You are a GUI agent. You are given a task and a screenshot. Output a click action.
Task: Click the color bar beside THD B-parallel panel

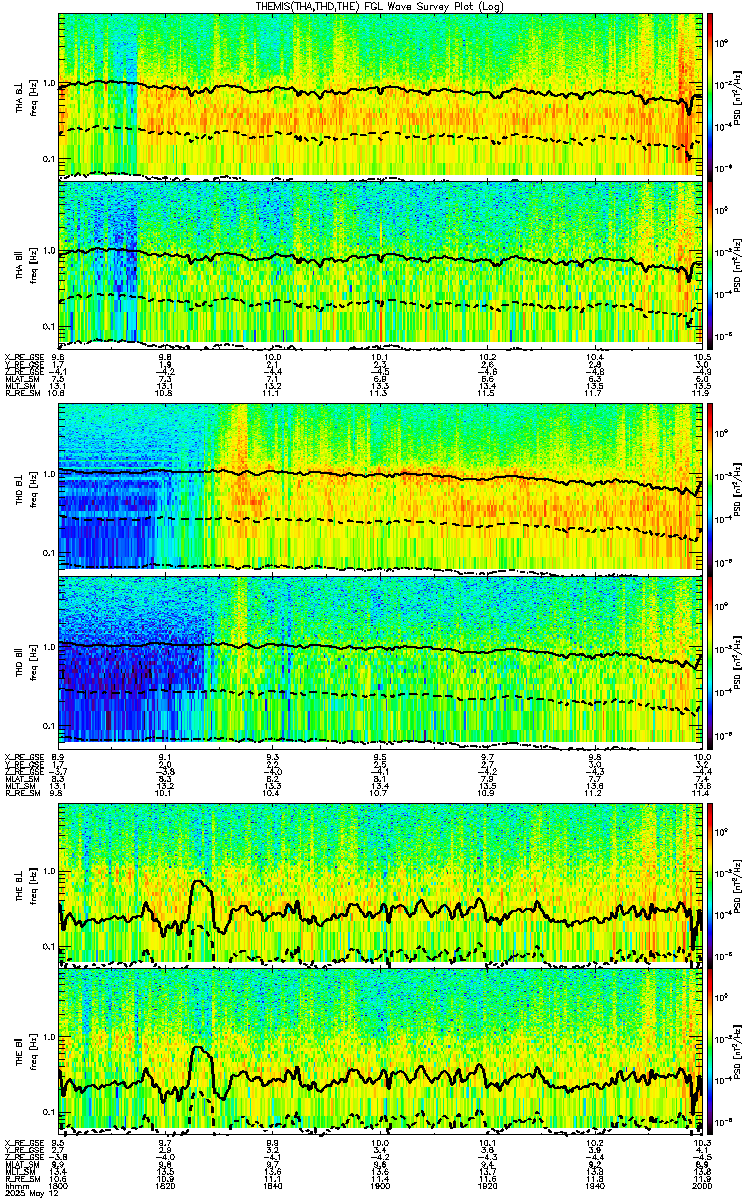click(710, 659)
